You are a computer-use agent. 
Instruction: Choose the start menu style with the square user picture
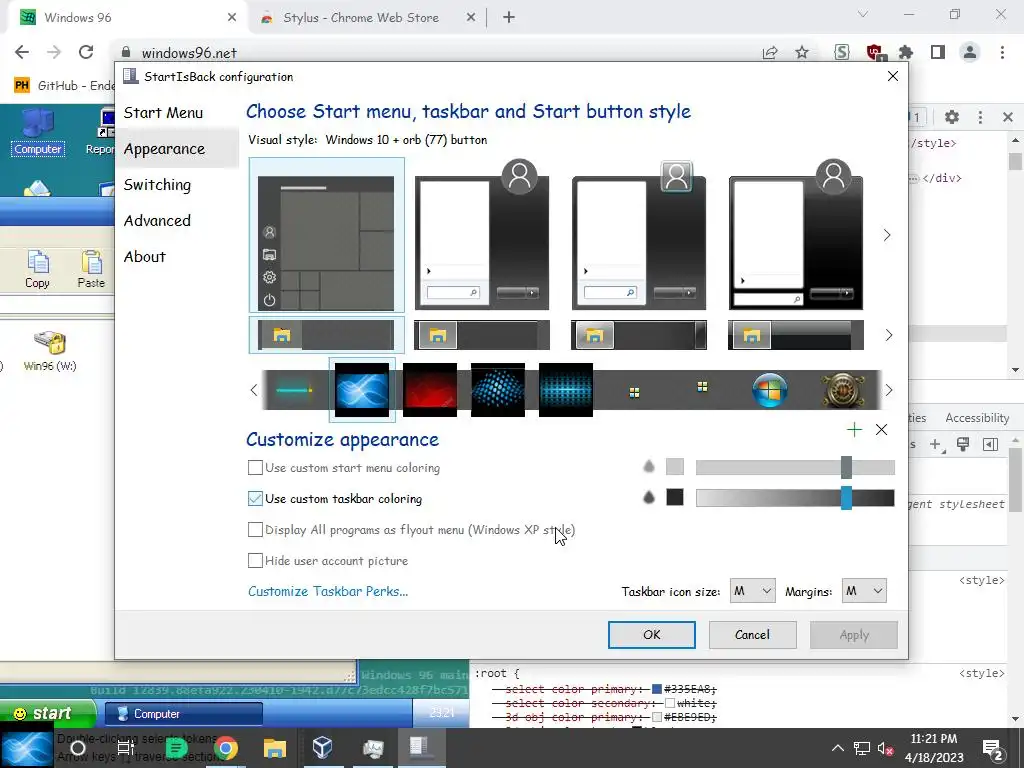[638, 236]
